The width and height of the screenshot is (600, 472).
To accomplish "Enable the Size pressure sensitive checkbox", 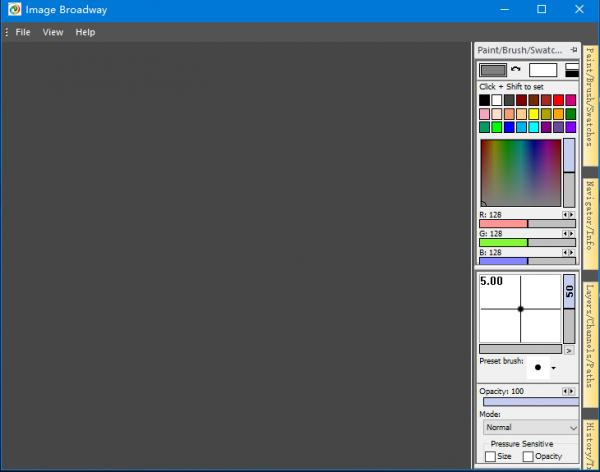I will coord(490,456).
